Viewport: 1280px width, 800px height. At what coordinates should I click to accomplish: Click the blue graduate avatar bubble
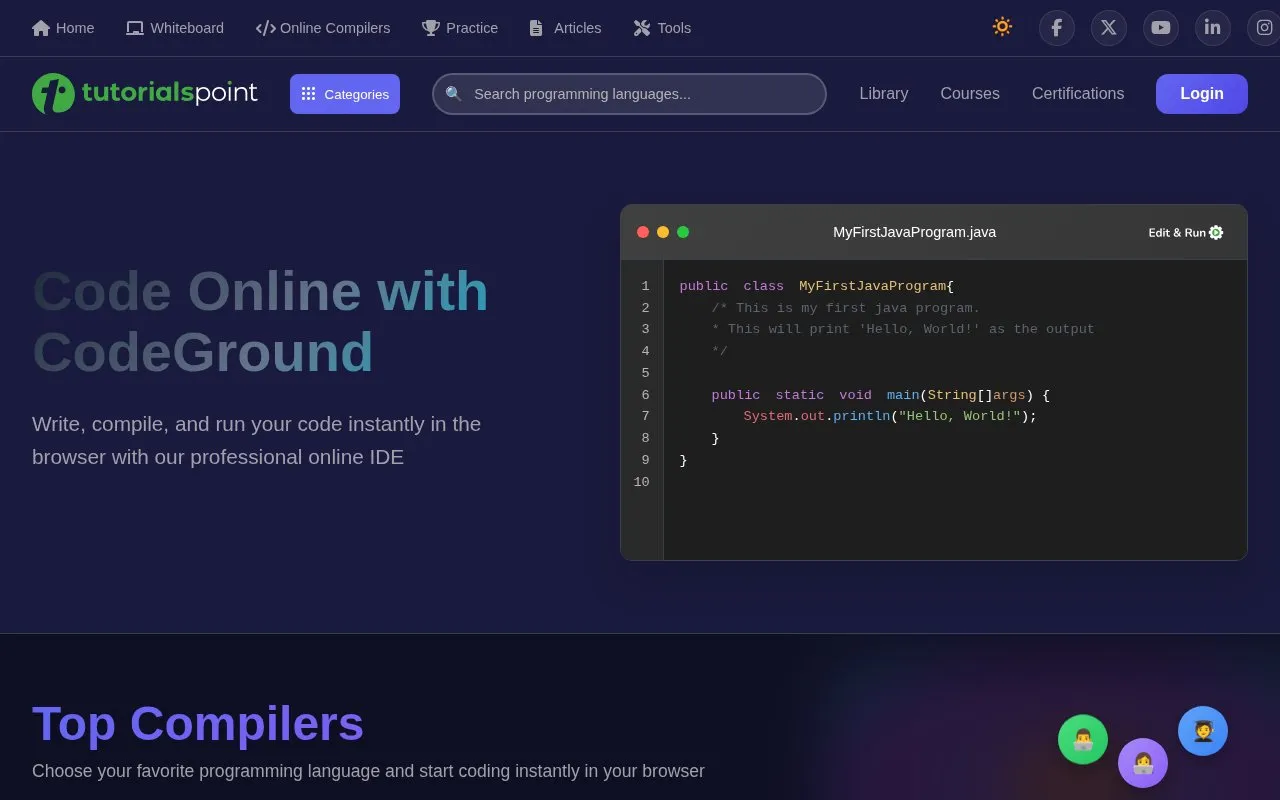tap(1203, 731)
